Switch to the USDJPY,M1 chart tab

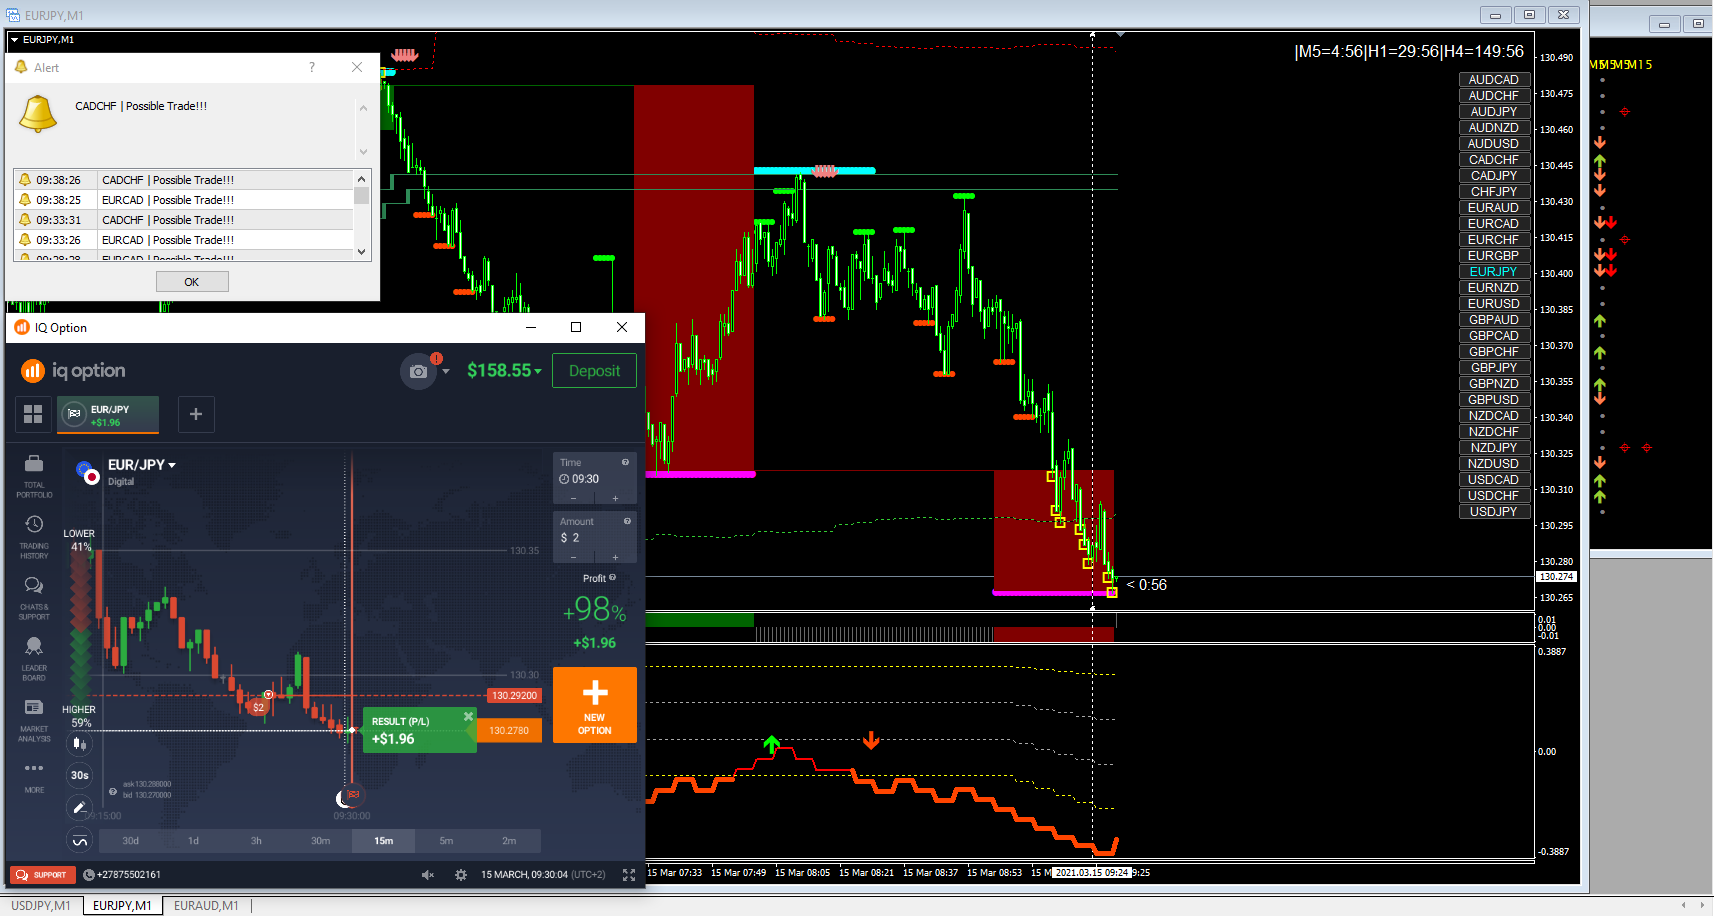click(41, 906)
